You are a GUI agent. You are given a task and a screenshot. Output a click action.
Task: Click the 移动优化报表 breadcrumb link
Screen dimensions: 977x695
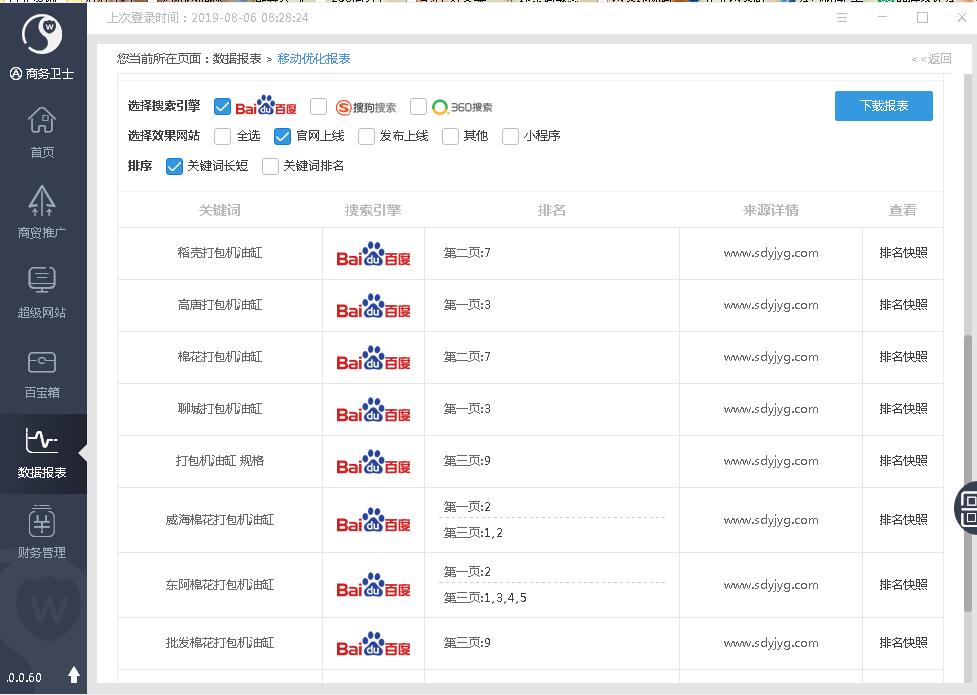click(x=314, y=59)
